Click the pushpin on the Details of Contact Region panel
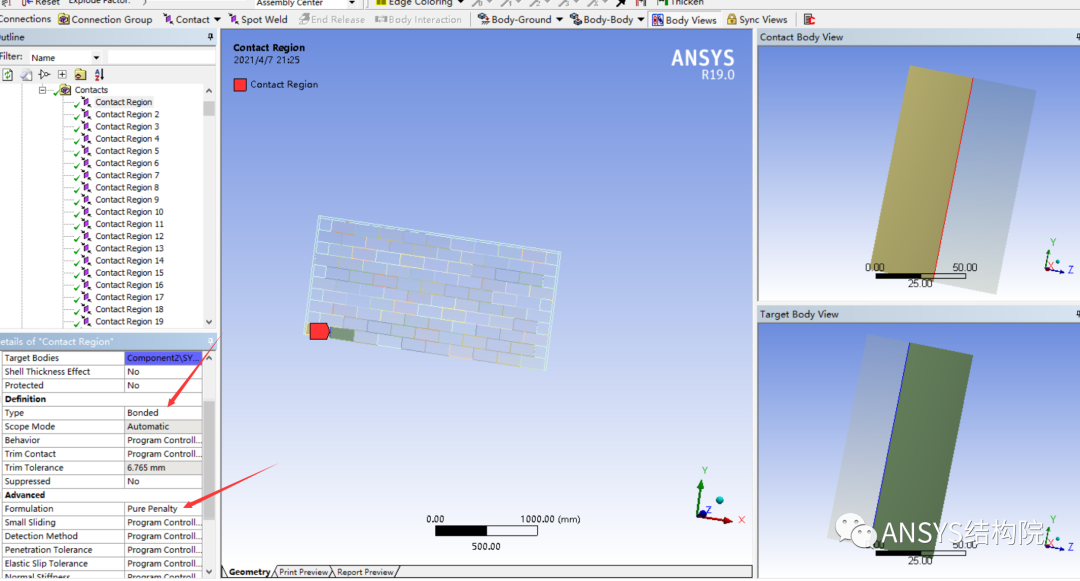 pyautogui.click(x=210, y=341)
